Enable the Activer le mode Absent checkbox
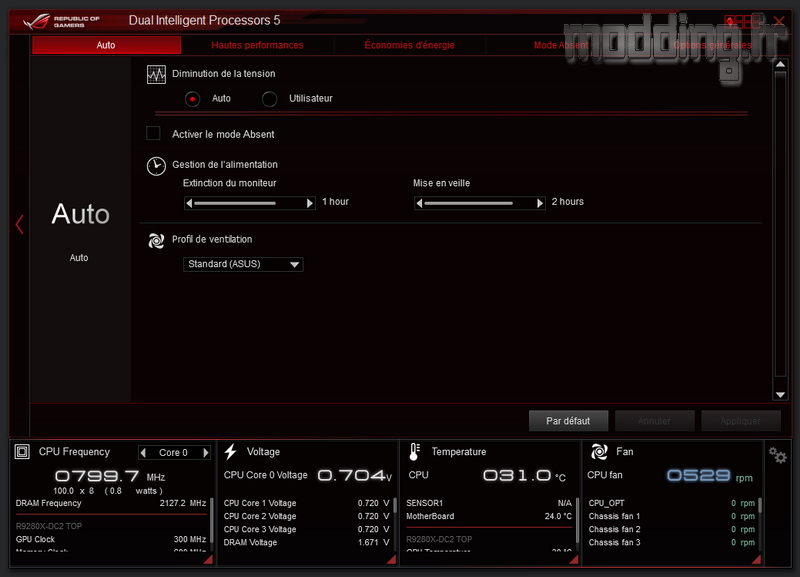The image size is (800, 577). (x=153, y=133)
